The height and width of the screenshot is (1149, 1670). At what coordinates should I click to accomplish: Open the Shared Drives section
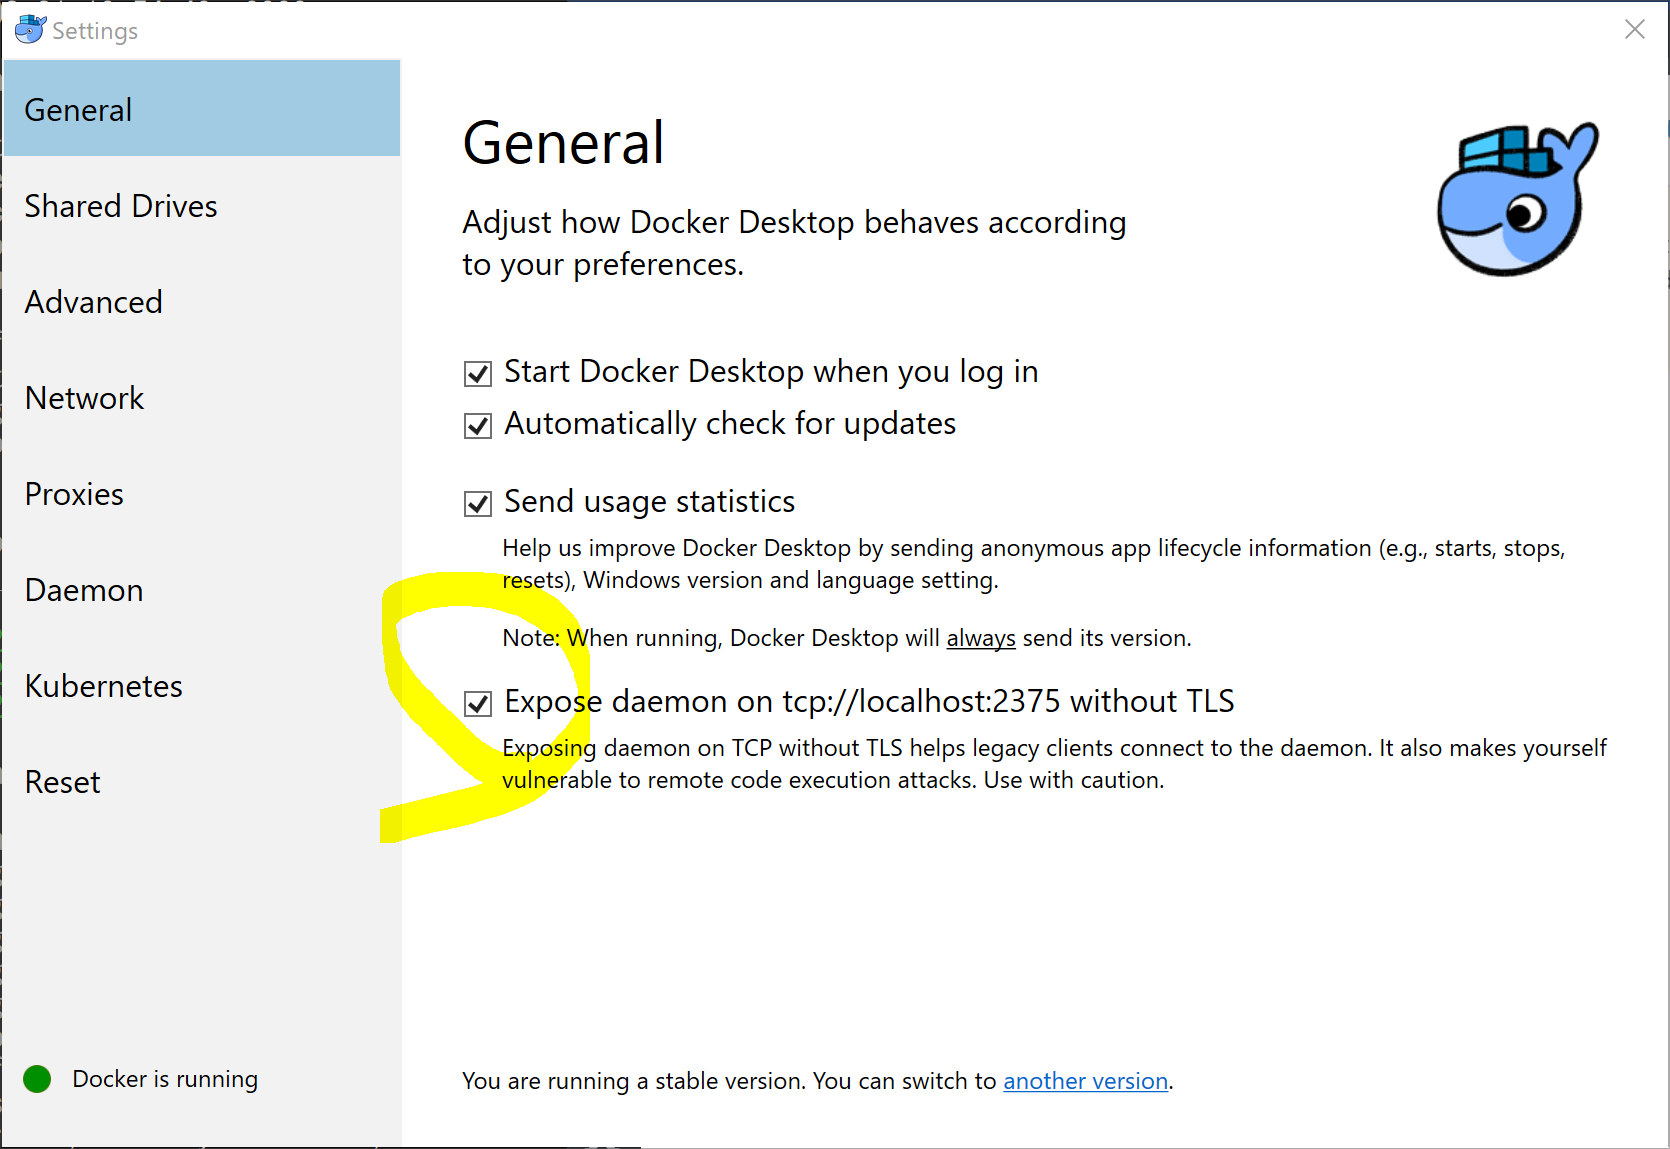202,205
